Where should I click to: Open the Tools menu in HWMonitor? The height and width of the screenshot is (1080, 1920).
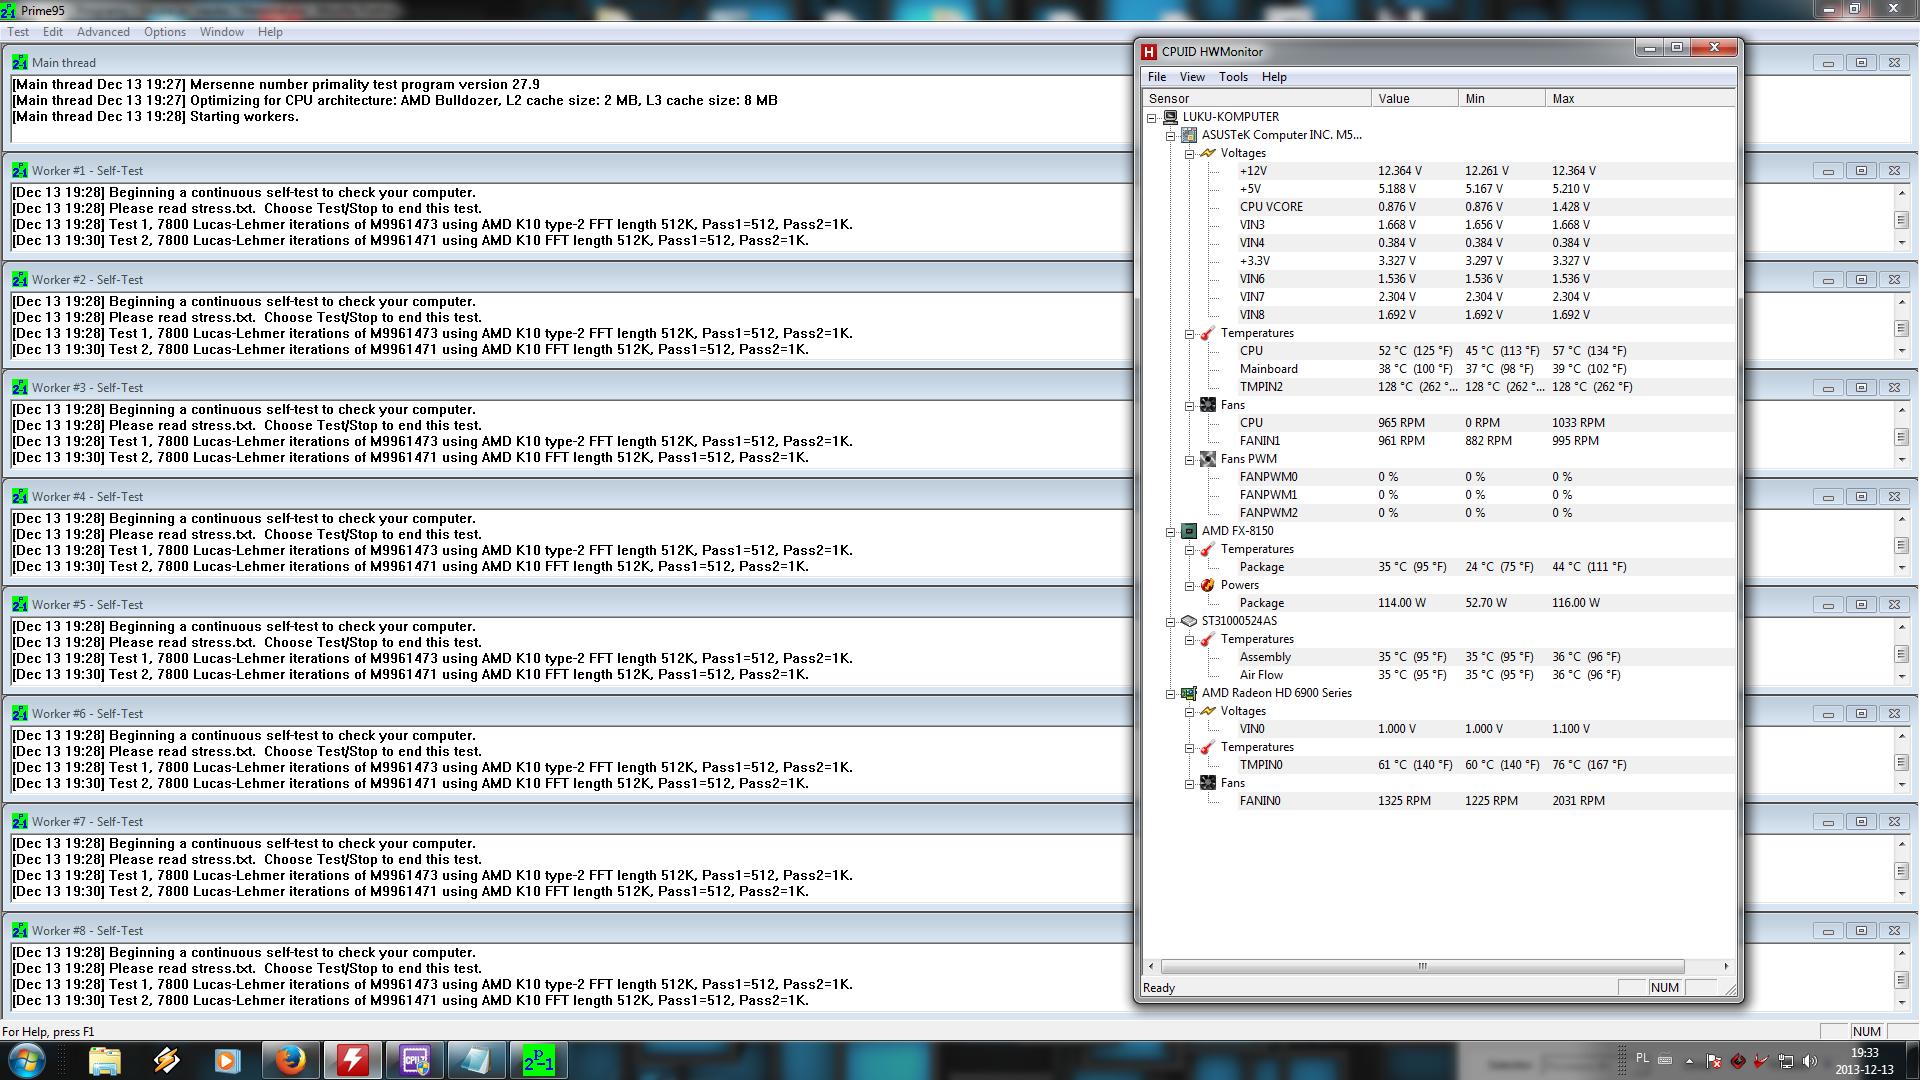(1232, 77)
